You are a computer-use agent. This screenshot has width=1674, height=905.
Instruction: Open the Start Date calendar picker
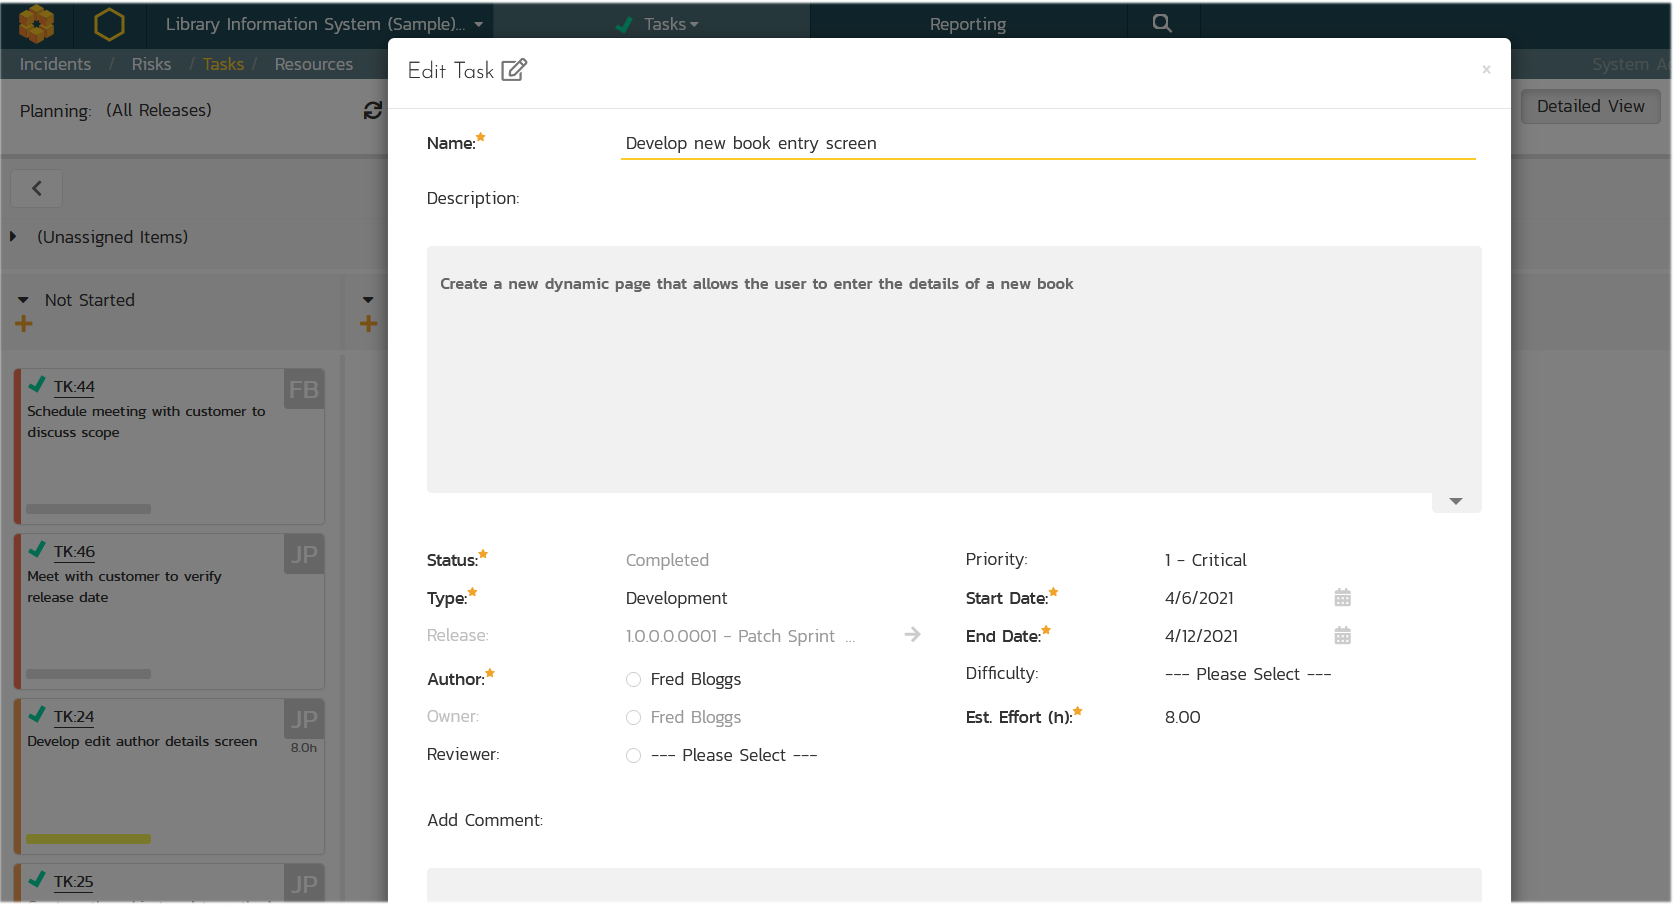[1342, 598]
